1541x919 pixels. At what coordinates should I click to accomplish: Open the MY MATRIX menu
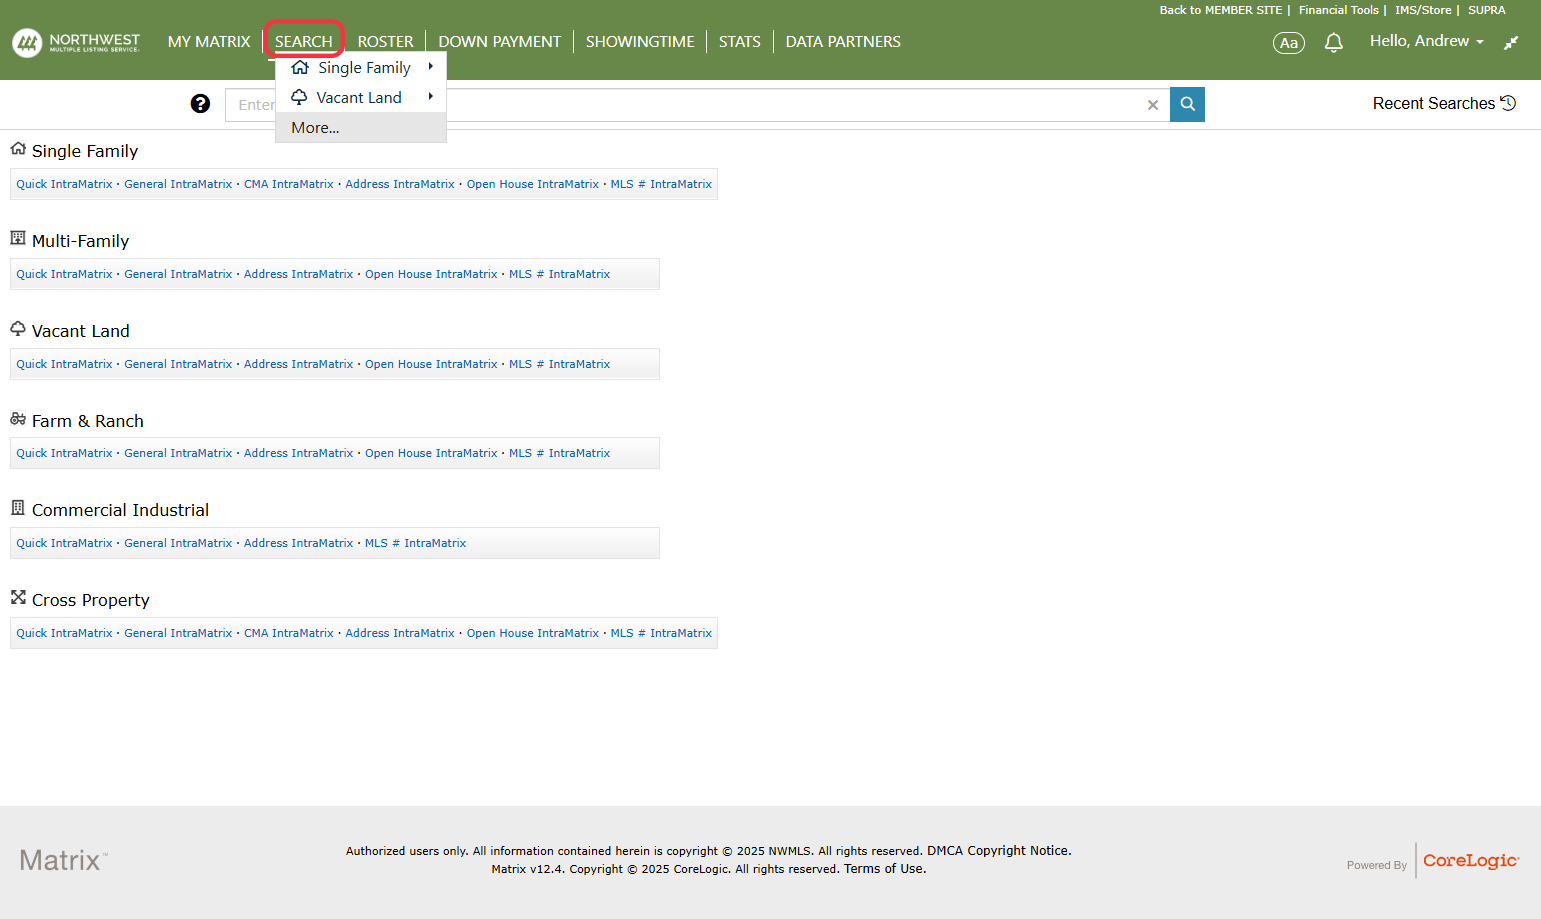(x=209, y=42)
